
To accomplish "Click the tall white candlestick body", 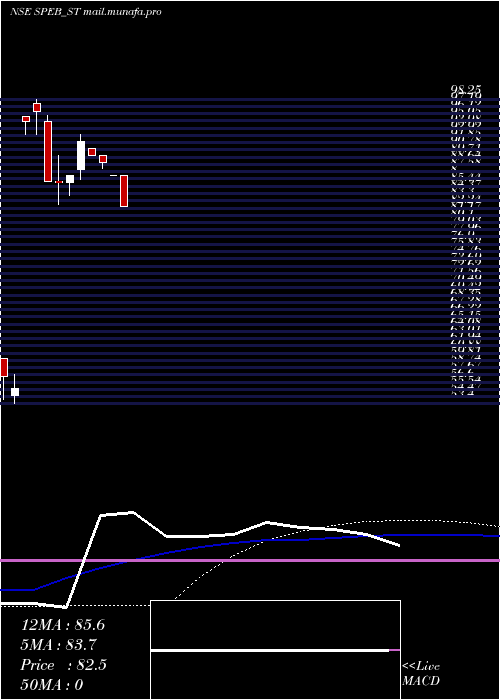I will (81, 155).
